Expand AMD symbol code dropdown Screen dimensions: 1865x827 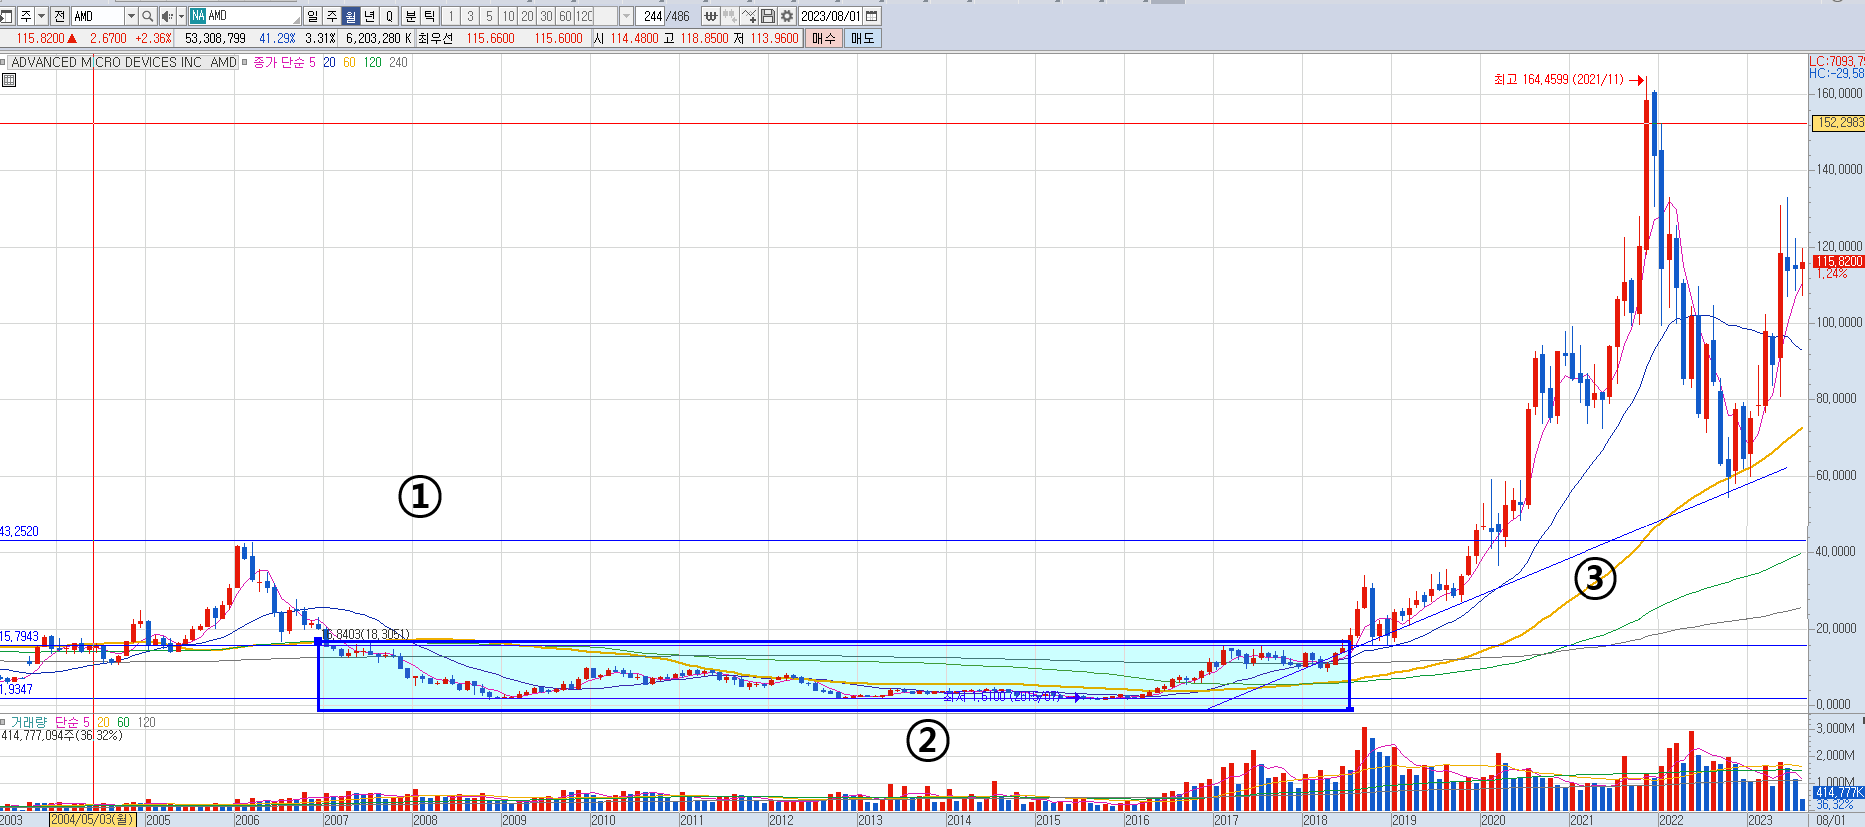pyautogui.click(x=131, y=16)
